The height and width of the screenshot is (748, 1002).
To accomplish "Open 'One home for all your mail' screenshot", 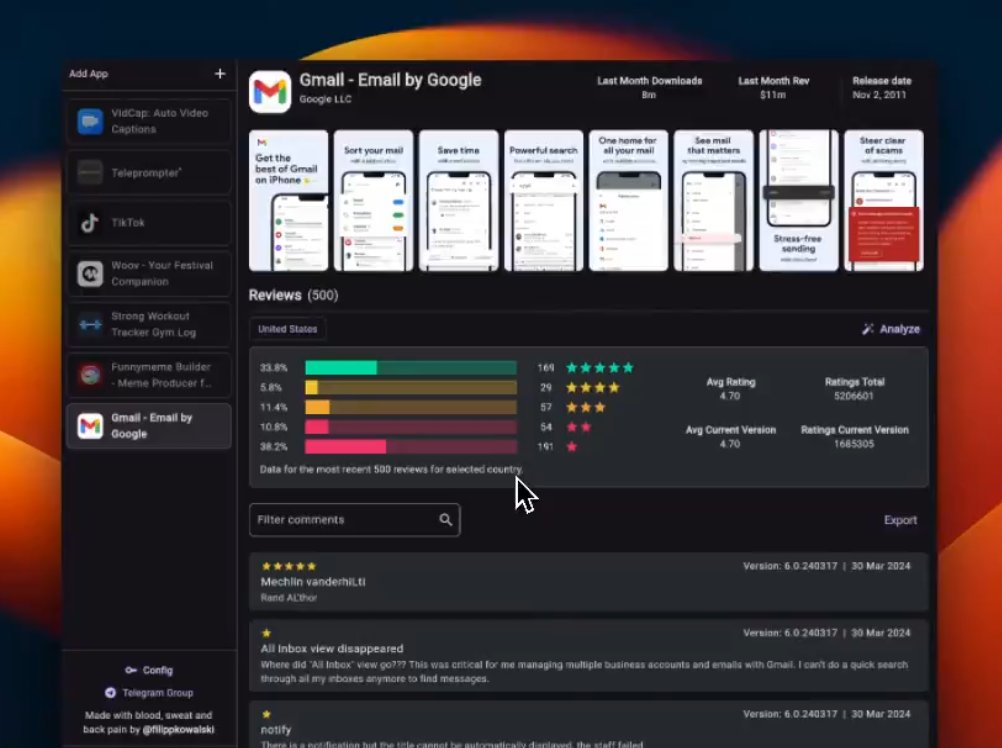I will tap(628, 201).
